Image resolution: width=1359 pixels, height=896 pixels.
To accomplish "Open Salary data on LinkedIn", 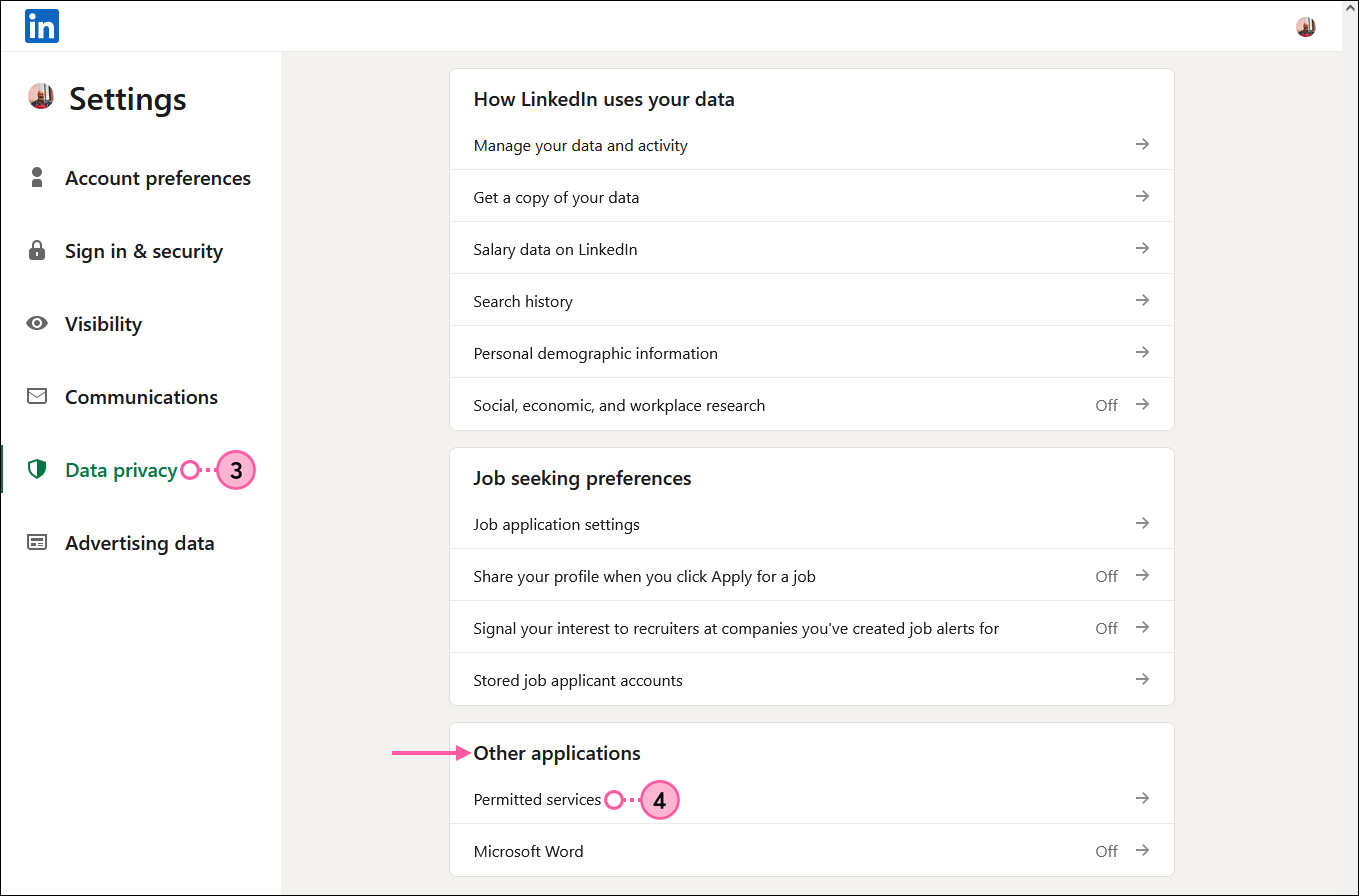I will [812, 249].
